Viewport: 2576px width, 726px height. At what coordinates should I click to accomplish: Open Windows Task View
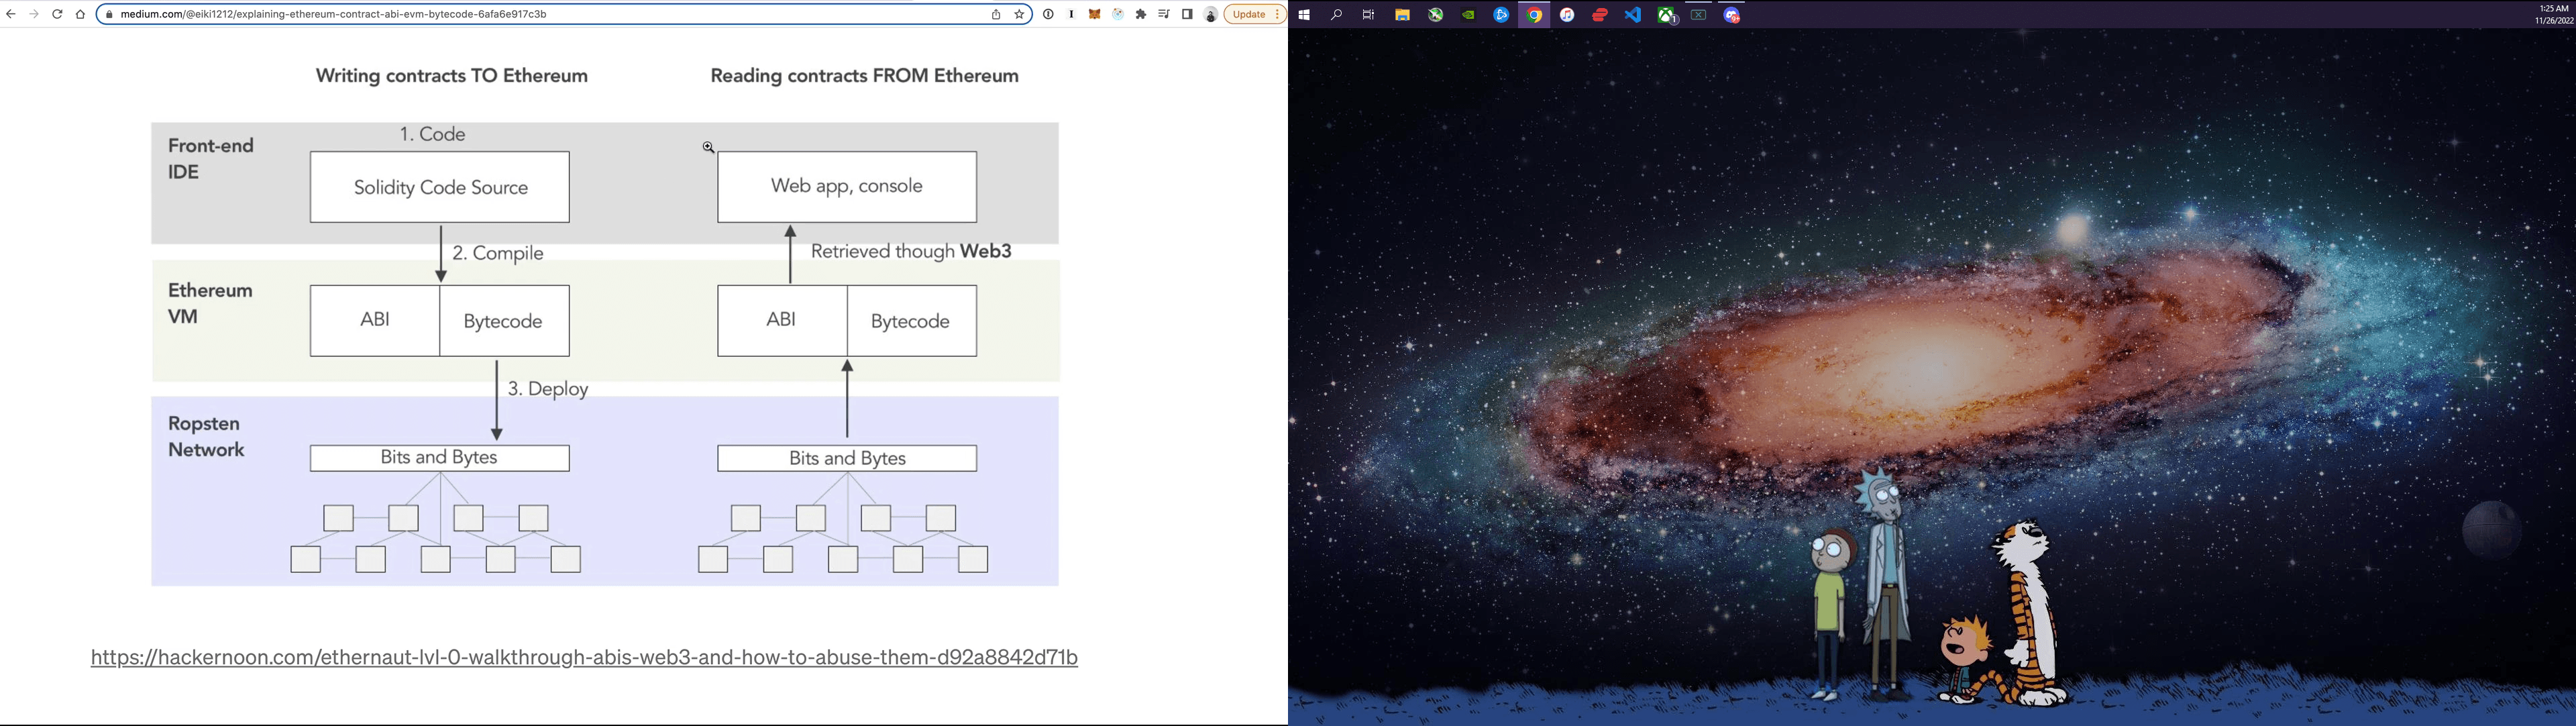pos(1369,15)
